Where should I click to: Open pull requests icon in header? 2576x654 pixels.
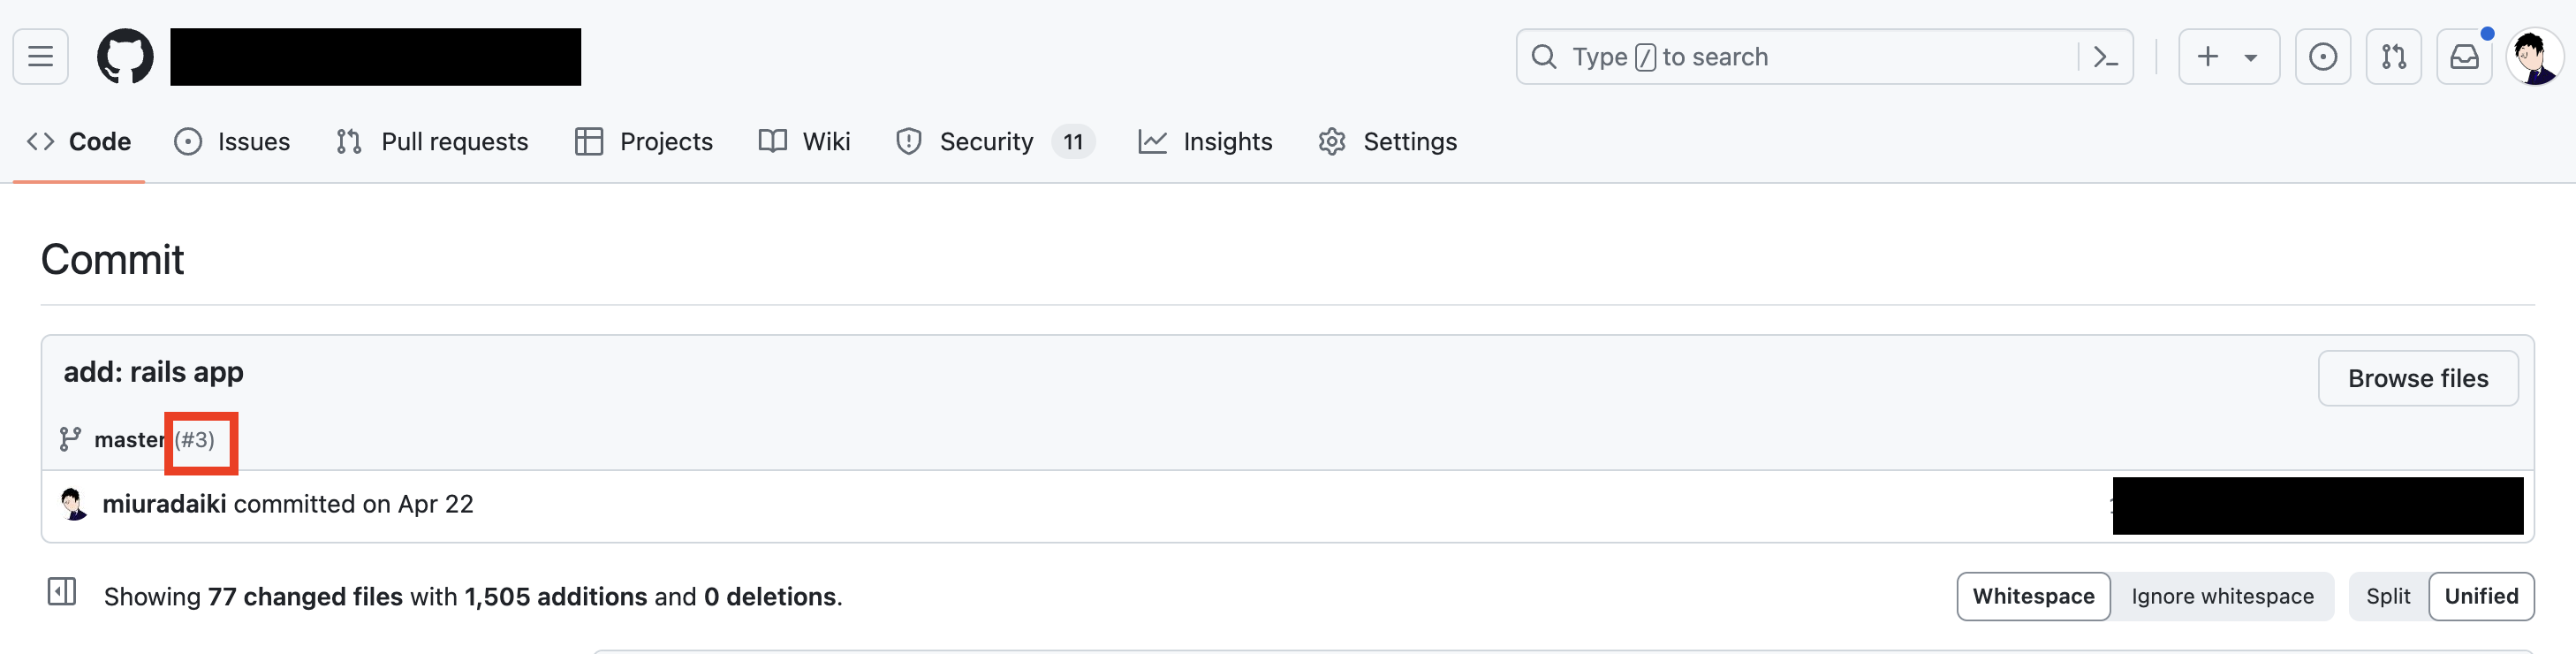point(2393,57)
